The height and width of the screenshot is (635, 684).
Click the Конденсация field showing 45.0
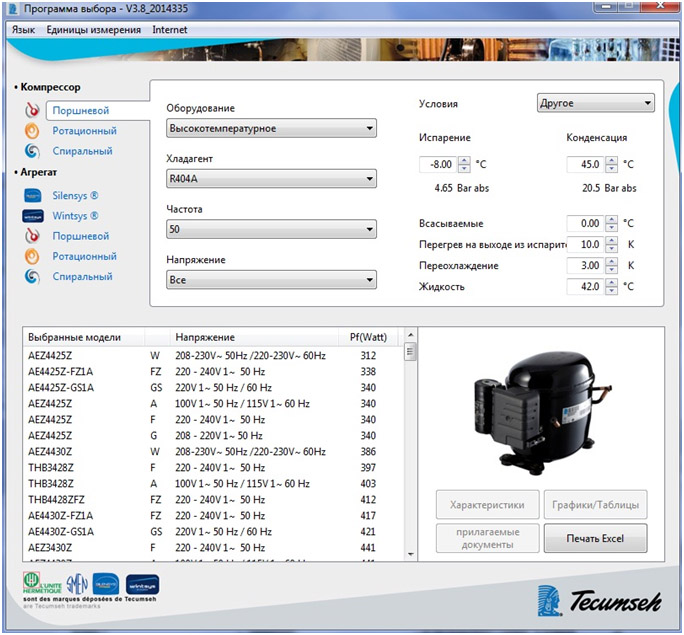pos(586,164)
